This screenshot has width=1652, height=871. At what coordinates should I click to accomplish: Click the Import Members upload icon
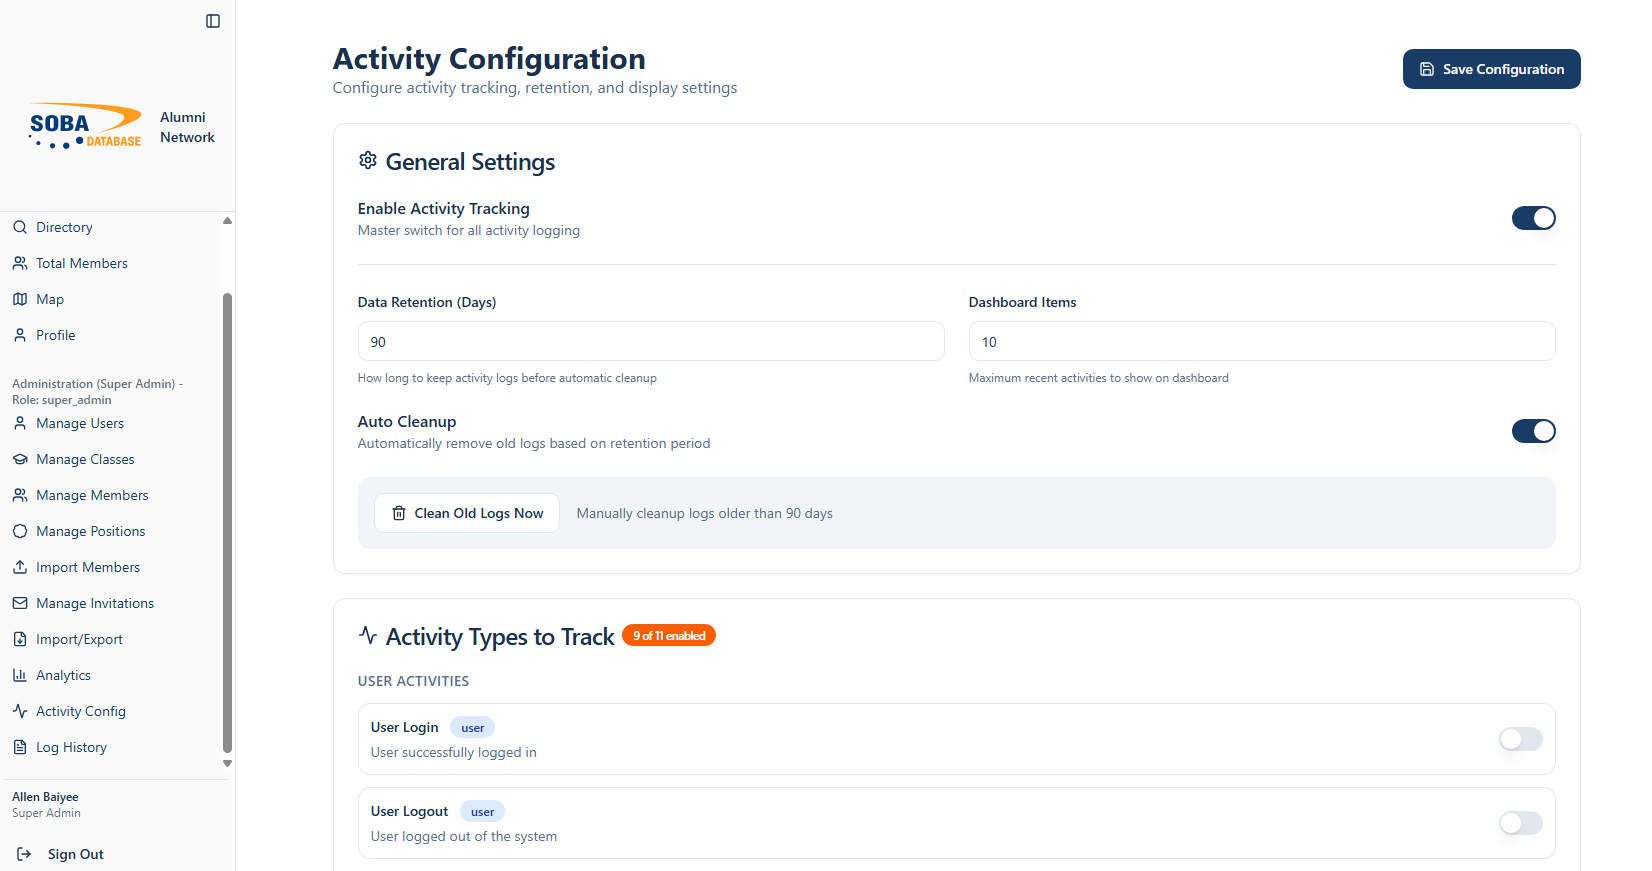pyautogui.click(x=20, y=567)
